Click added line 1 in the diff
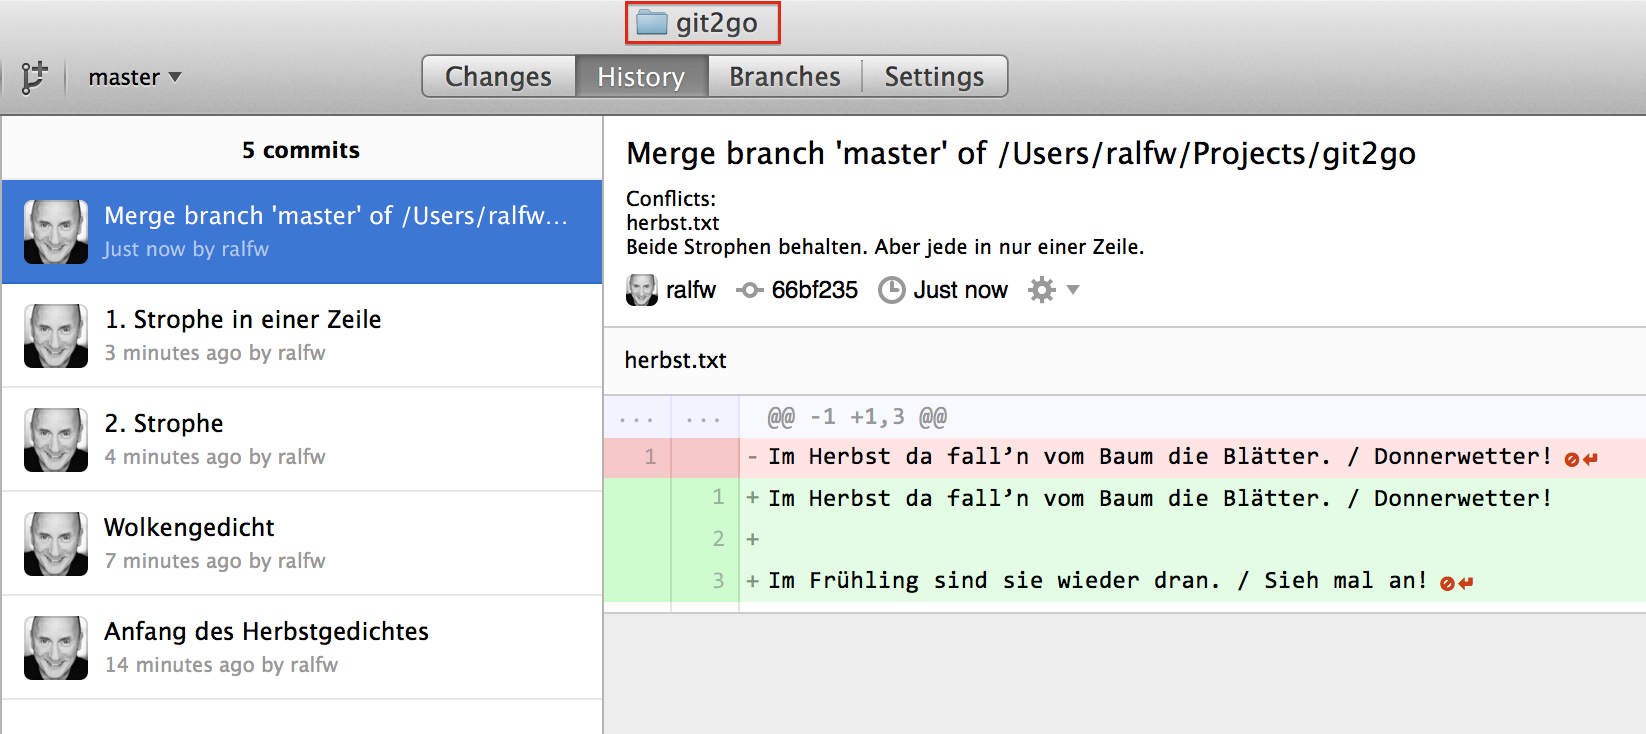Screen dimensions: 1646x734 (x=1125, y=498)
